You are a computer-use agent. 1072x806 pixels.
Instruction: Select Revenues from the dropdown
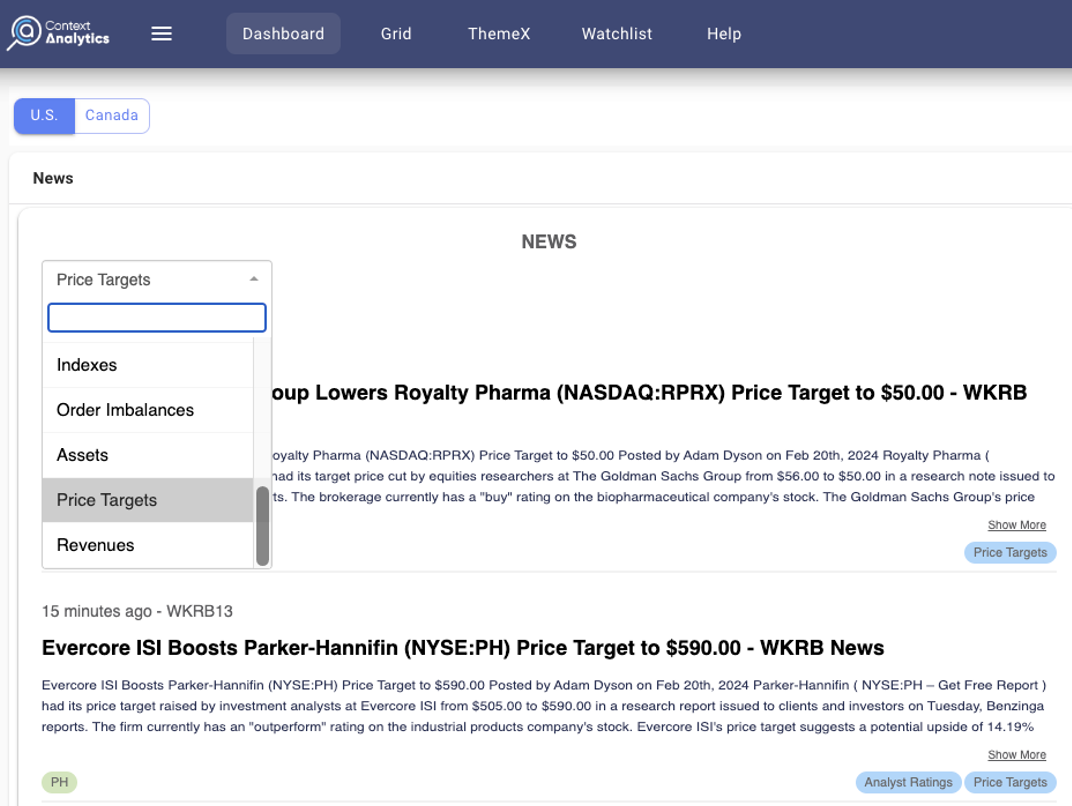pyautogui.click(x=95, y=545)
